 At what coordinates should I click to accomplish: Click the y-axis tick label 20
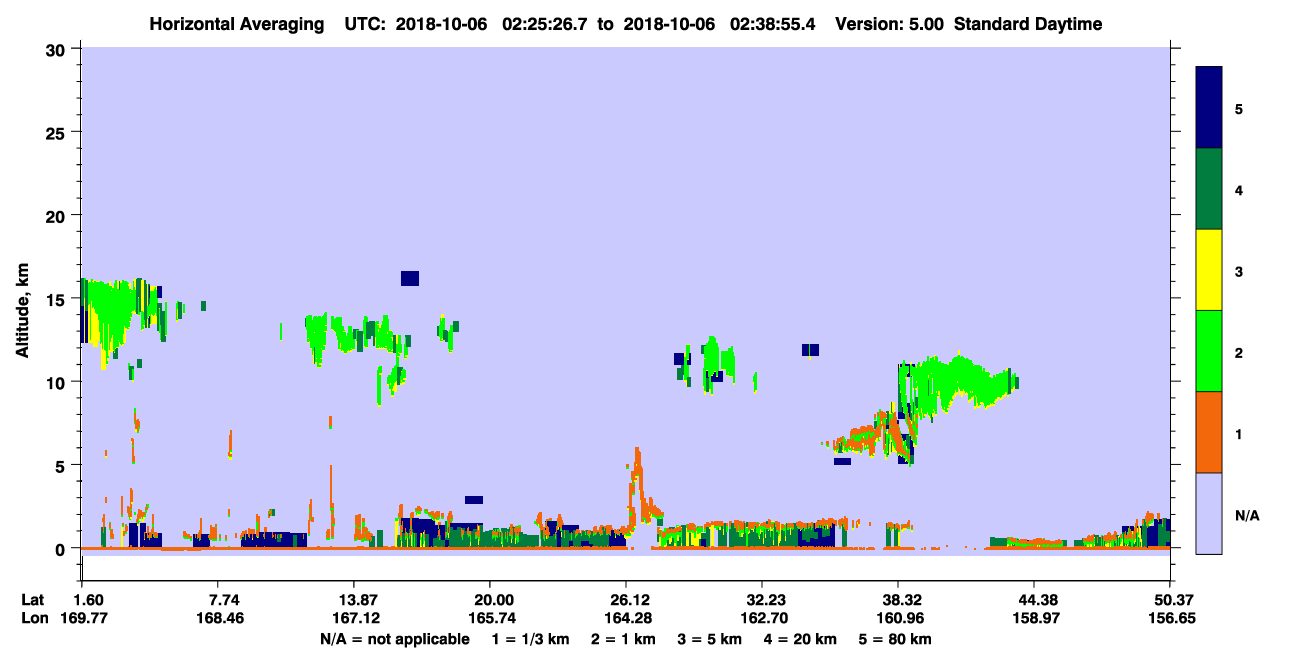[57, 216]
